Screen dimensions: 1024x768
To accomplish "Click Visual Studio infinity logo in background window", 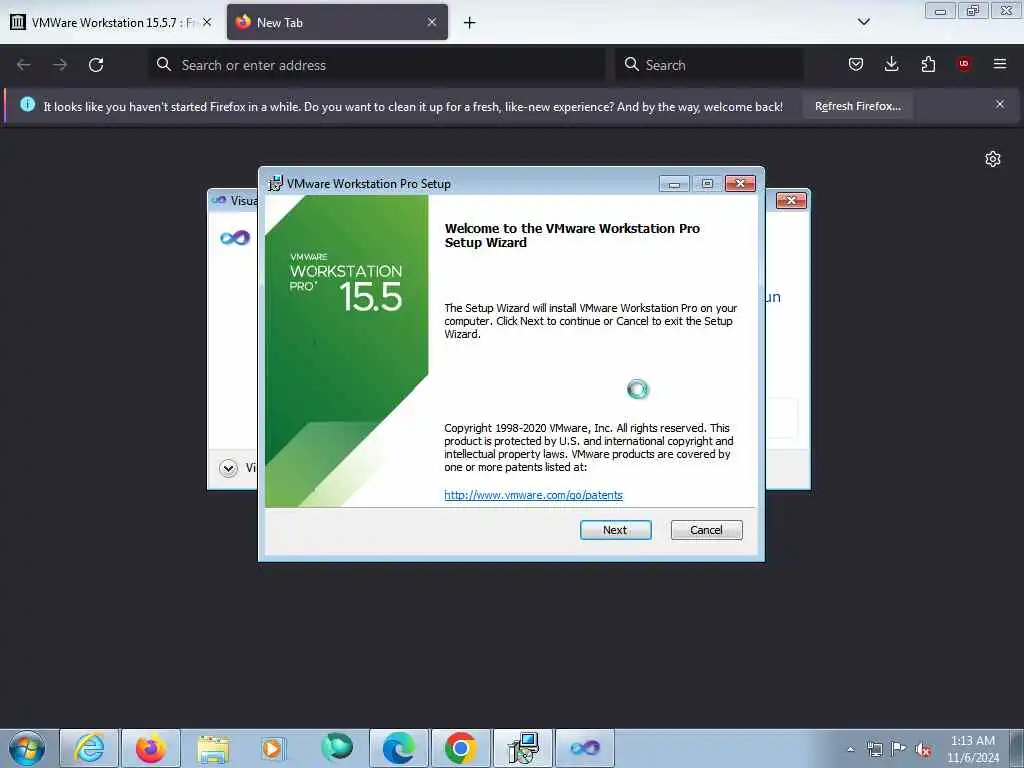I will tap(235, 238).
